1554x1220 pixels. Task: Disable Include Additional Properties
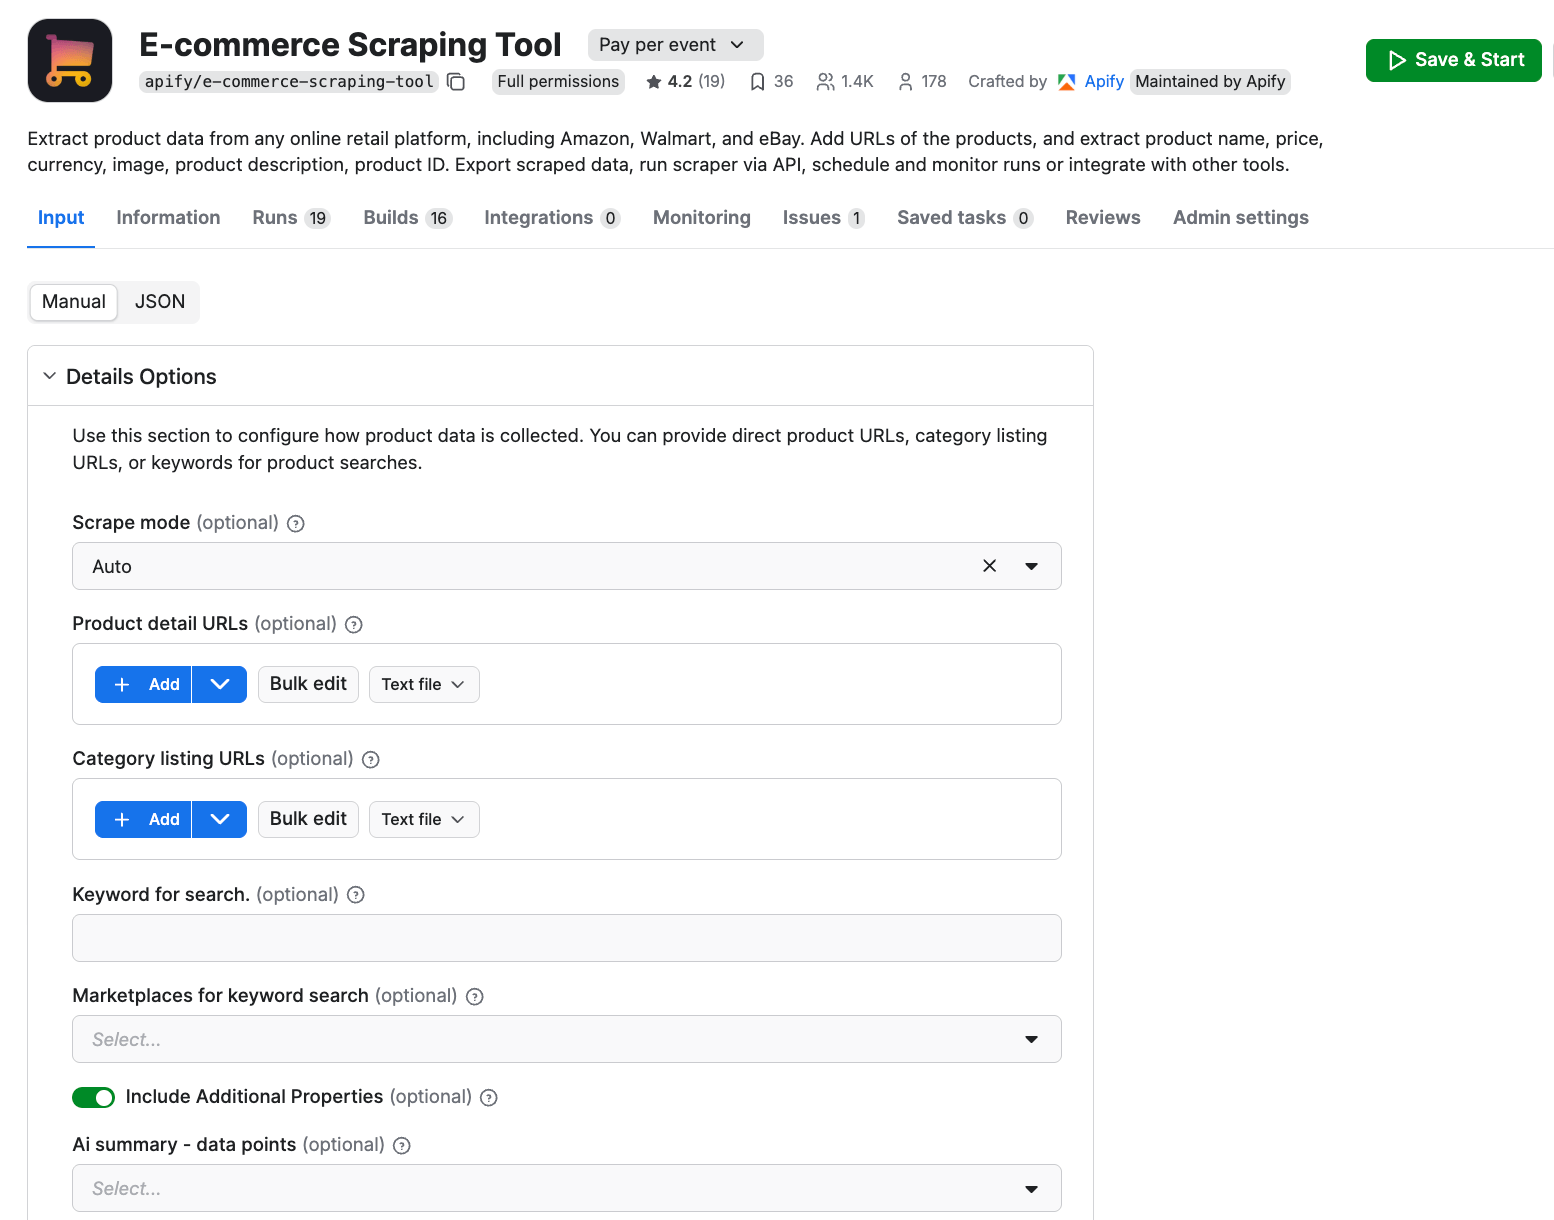coord(93,1097)
